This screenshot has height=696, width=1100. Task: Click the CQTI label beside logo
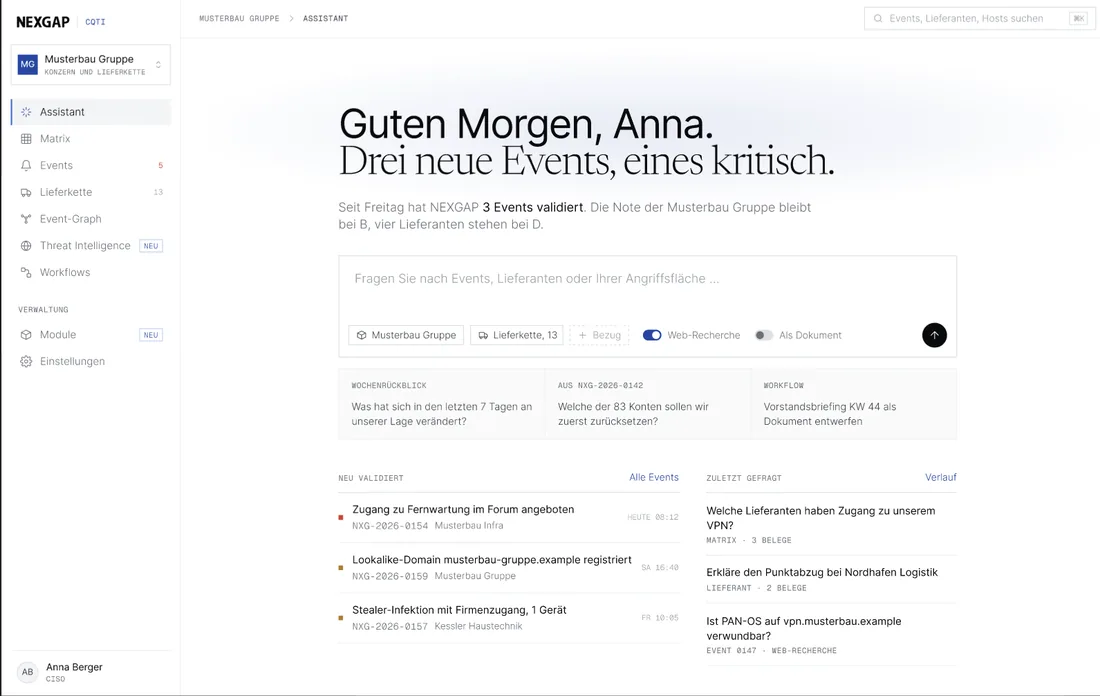coord(95,22)
